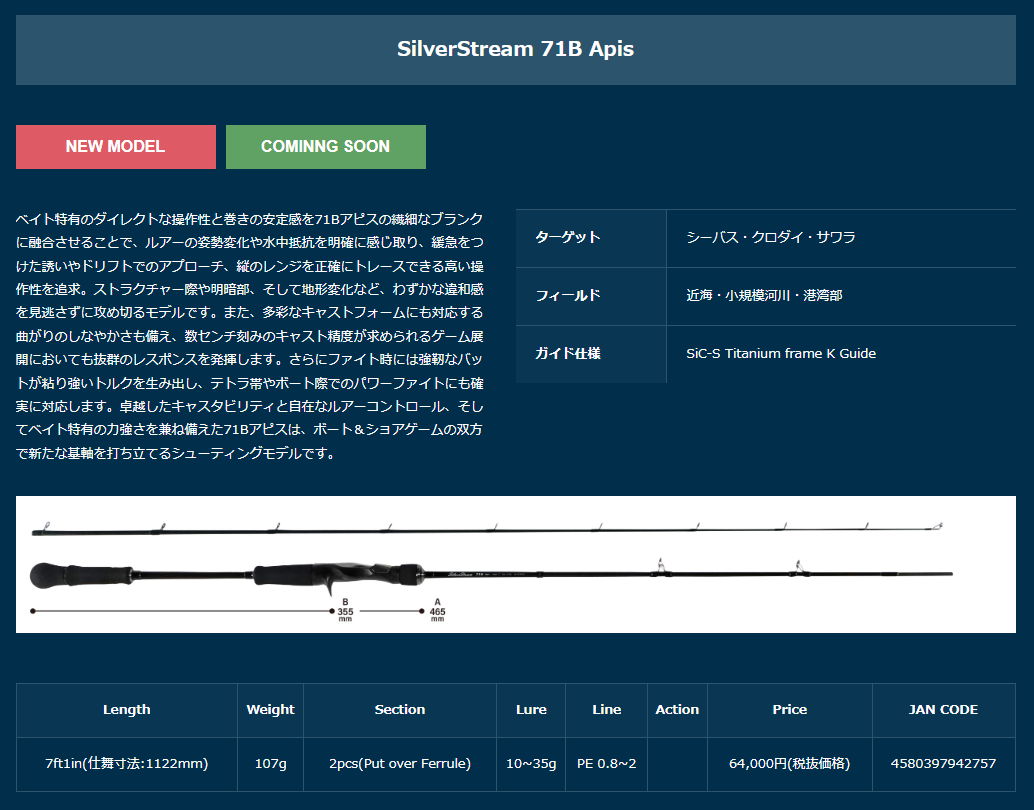Click the JAN code value 4580397942757

tap(943, 764)
